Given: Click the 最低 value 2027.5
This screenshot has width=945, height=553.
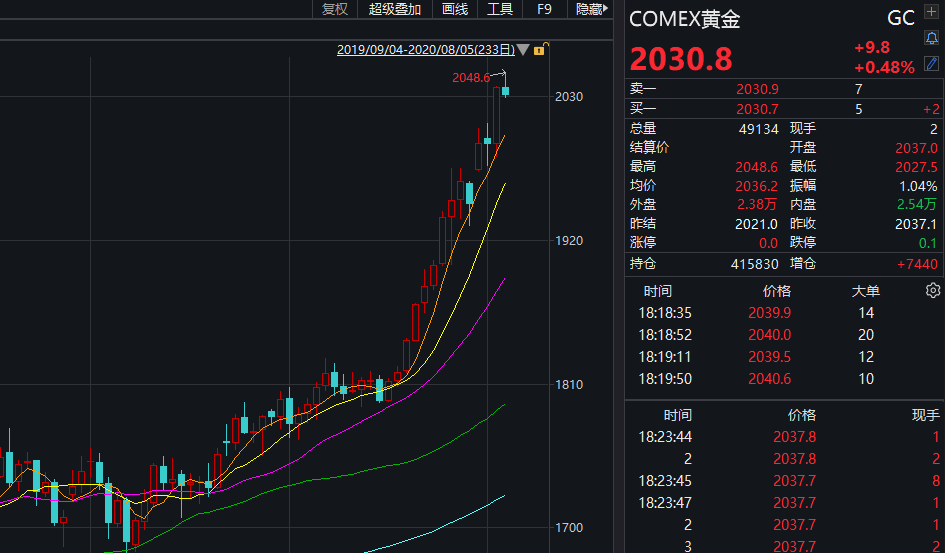Looking at the screenshot, I should coord(916,167).
